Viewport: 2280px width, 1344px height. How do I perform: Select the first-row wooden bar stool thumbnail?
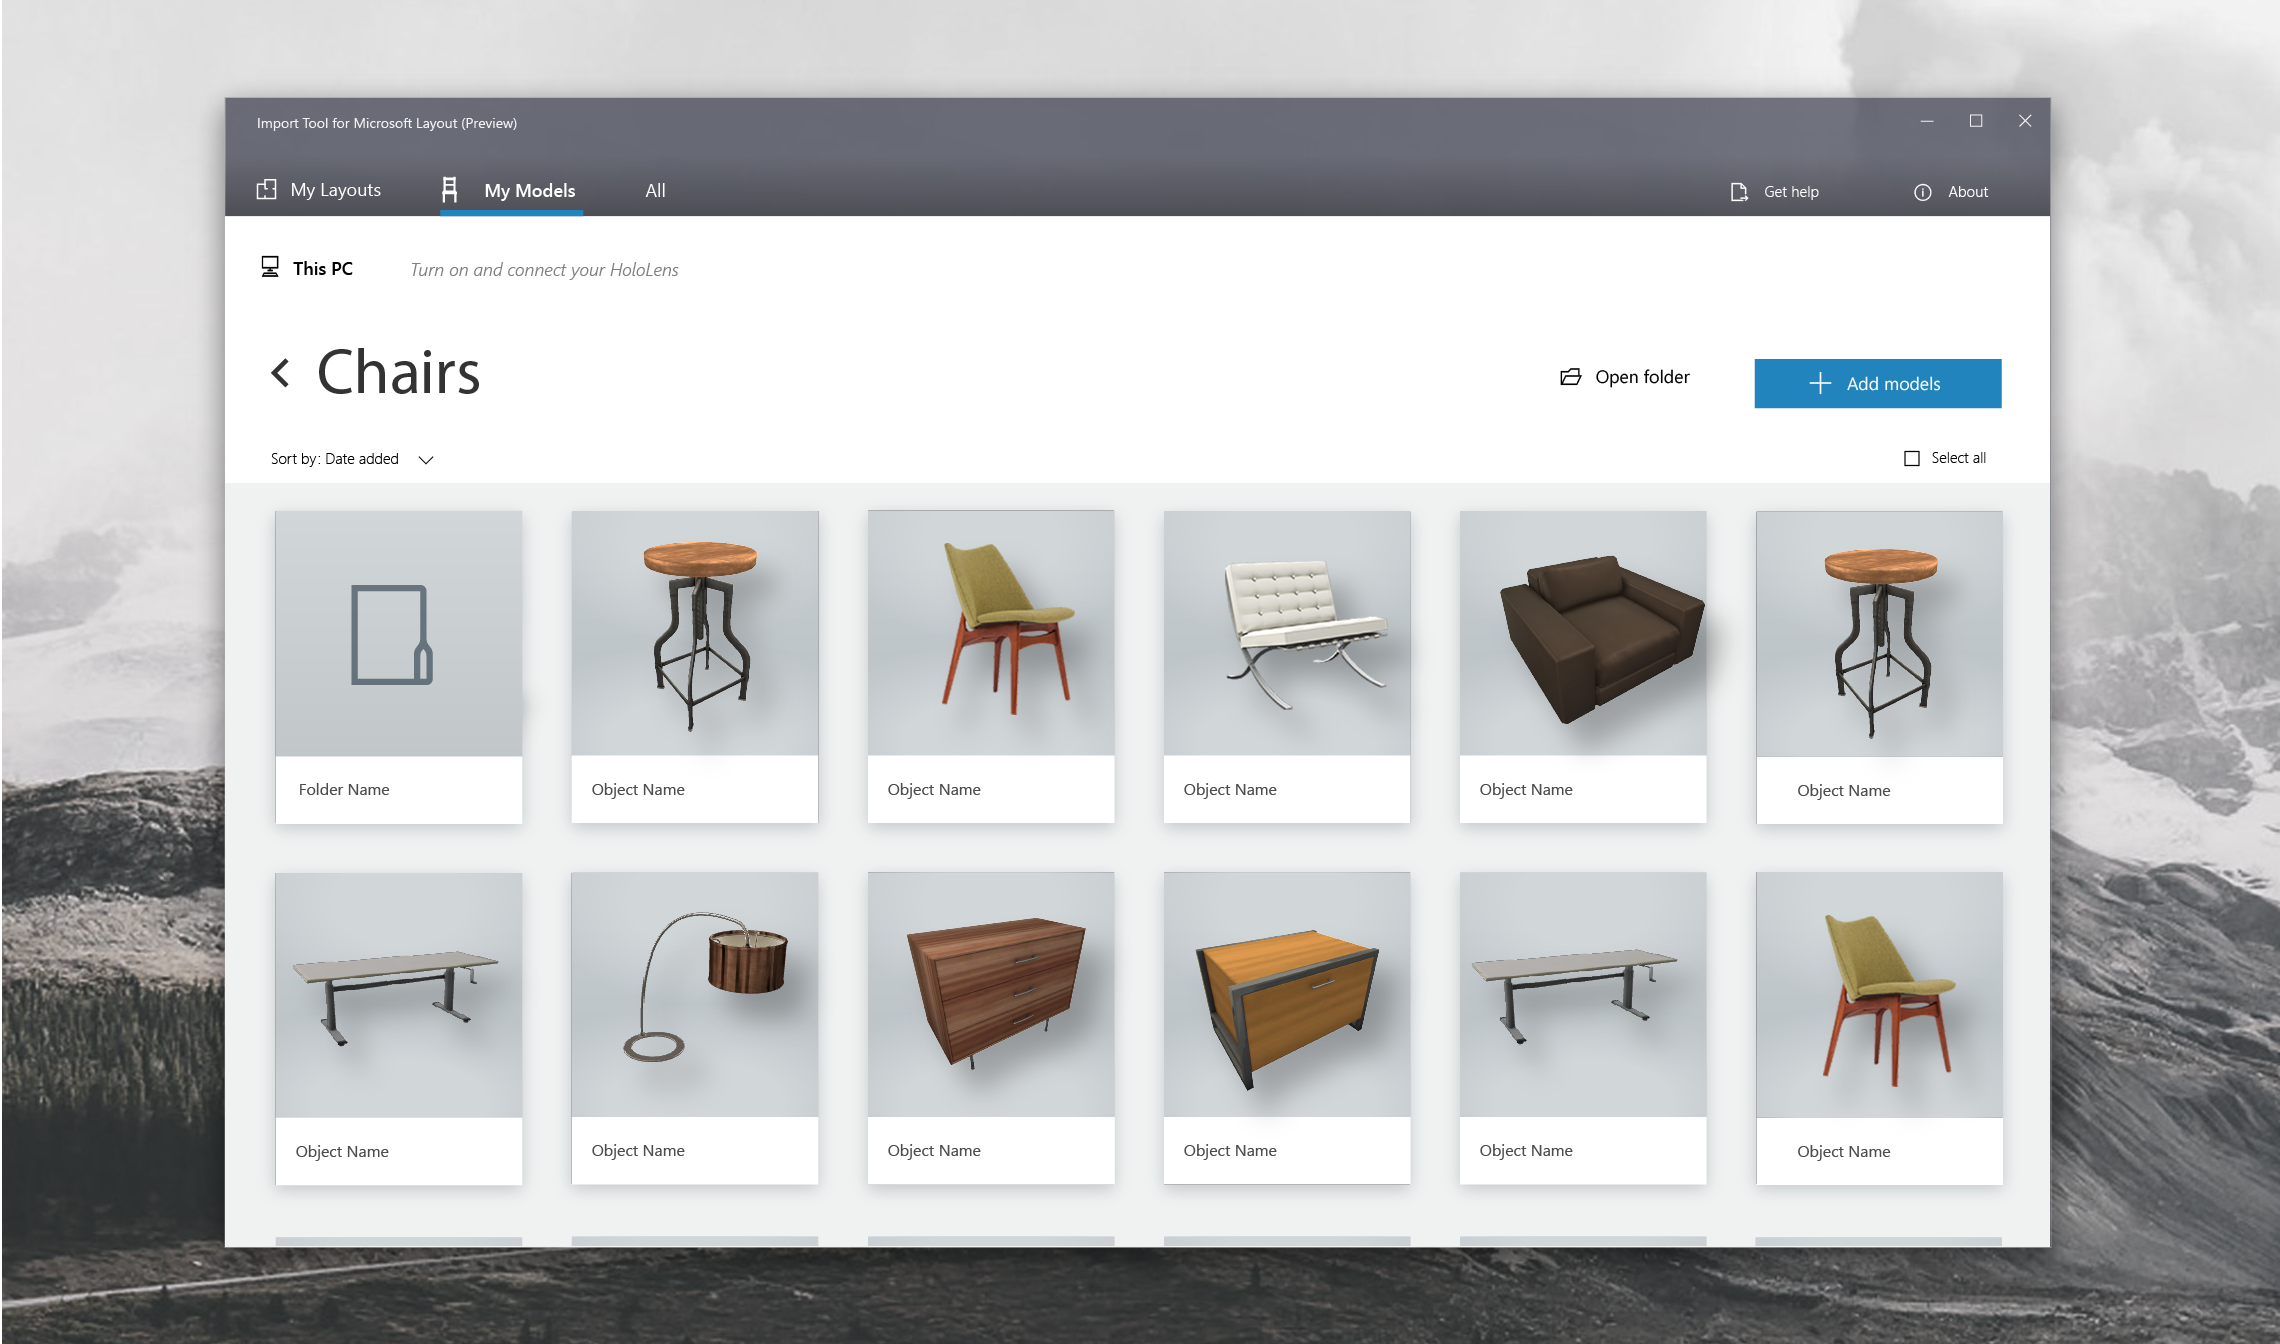[694, 633]
